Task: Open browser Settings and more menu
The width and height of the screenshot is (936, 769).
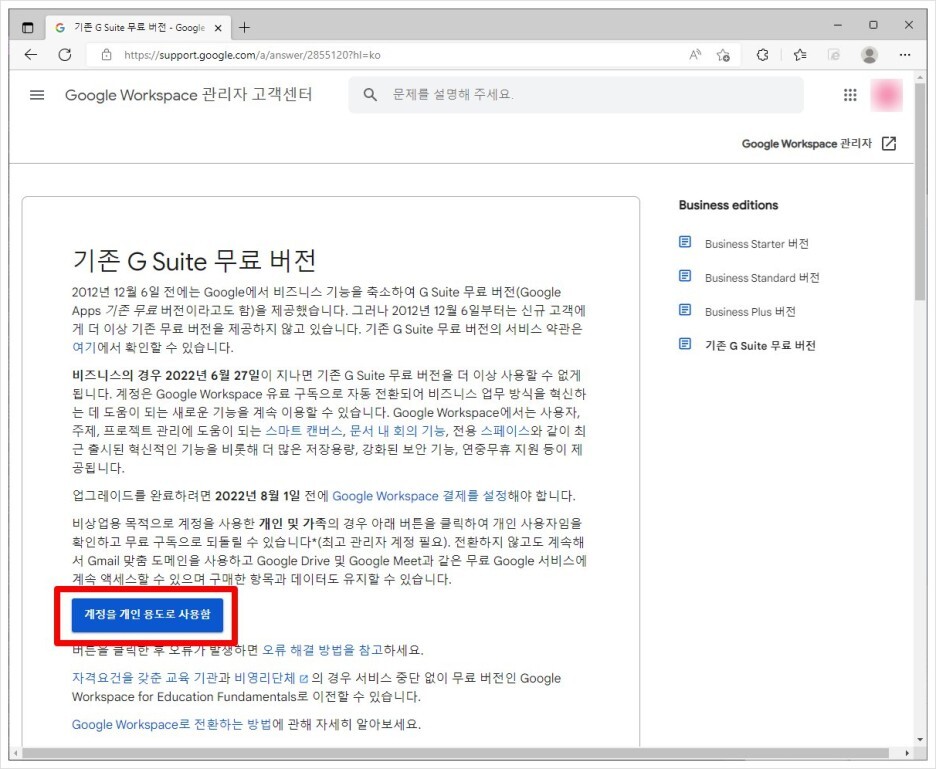Action: coord(905,55)
